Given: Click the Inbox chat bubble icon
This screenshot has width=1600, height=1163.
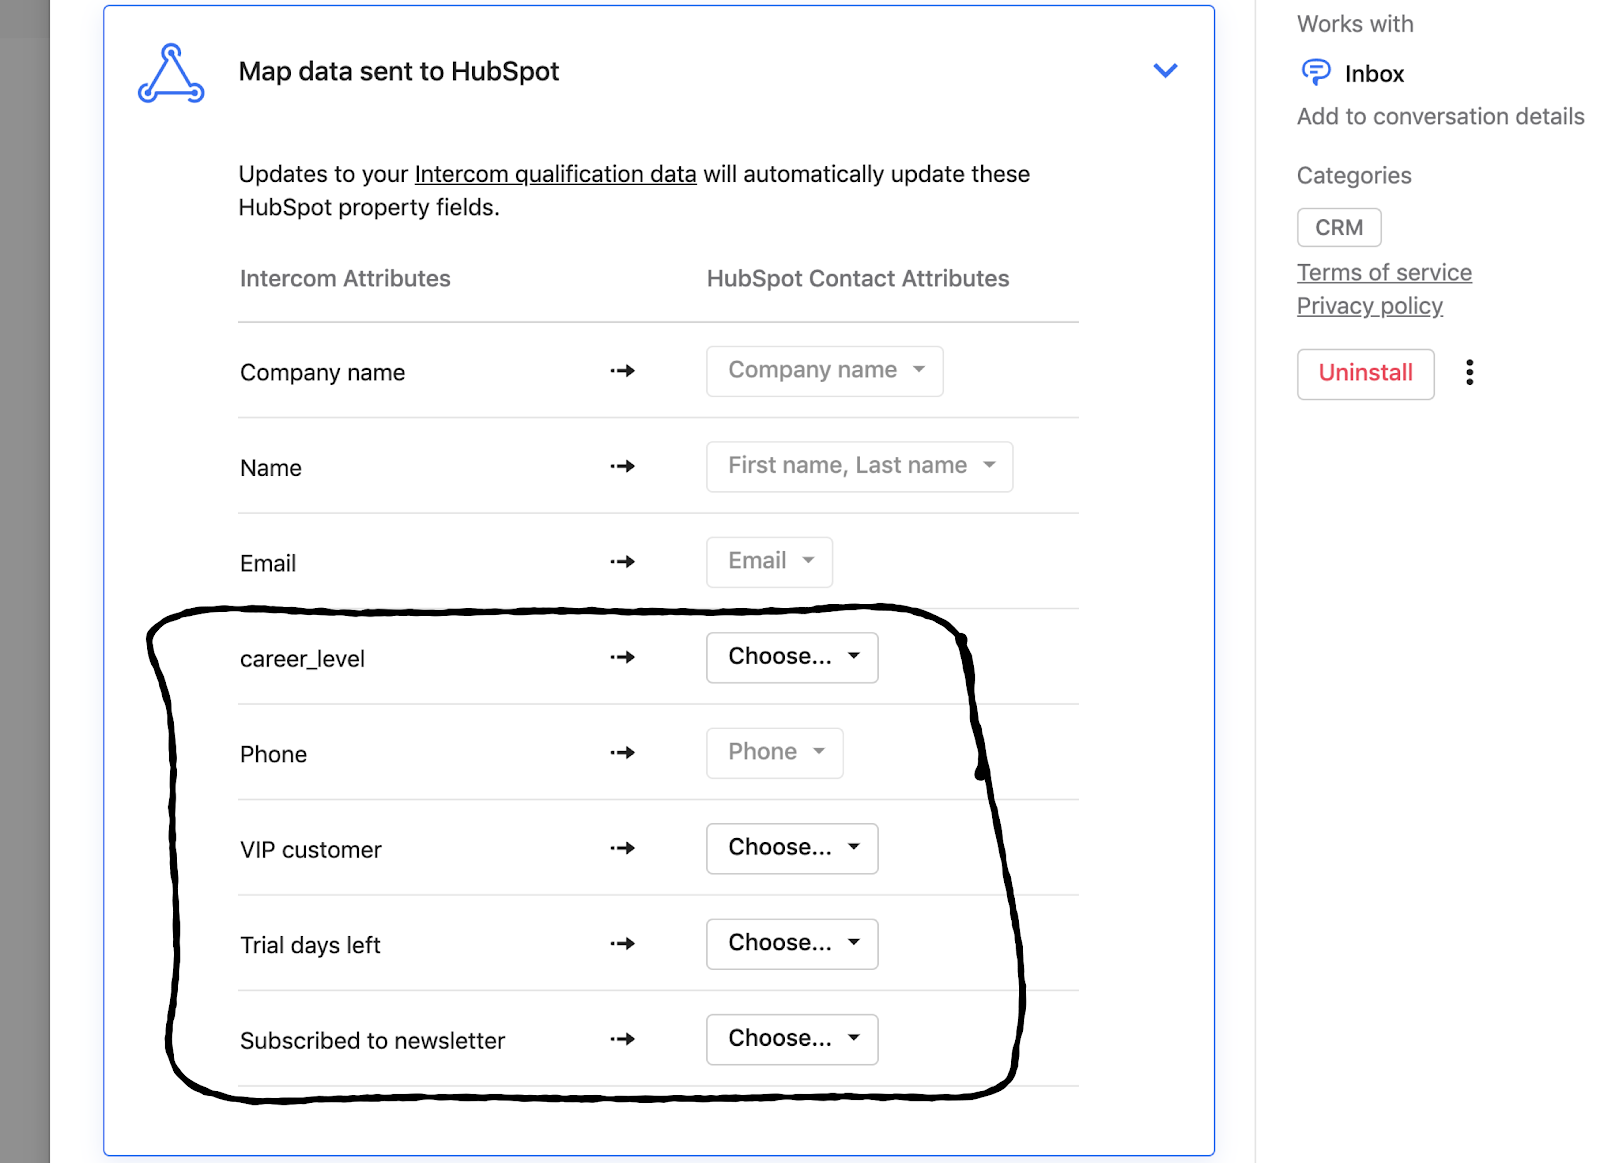Looking at the screenshot, I should (x=1316, y=72).
